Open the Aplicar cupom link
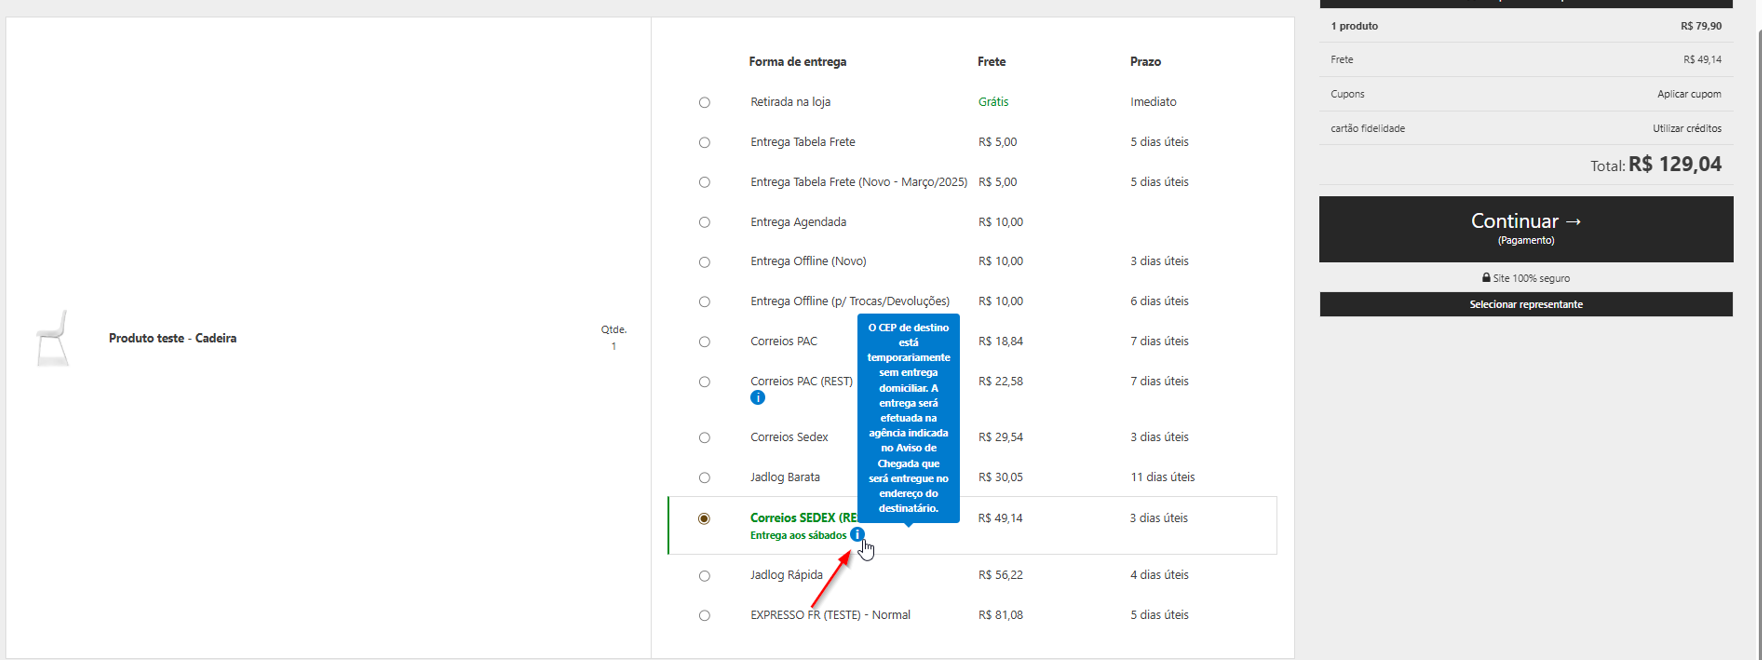 tap(1688, 94)
